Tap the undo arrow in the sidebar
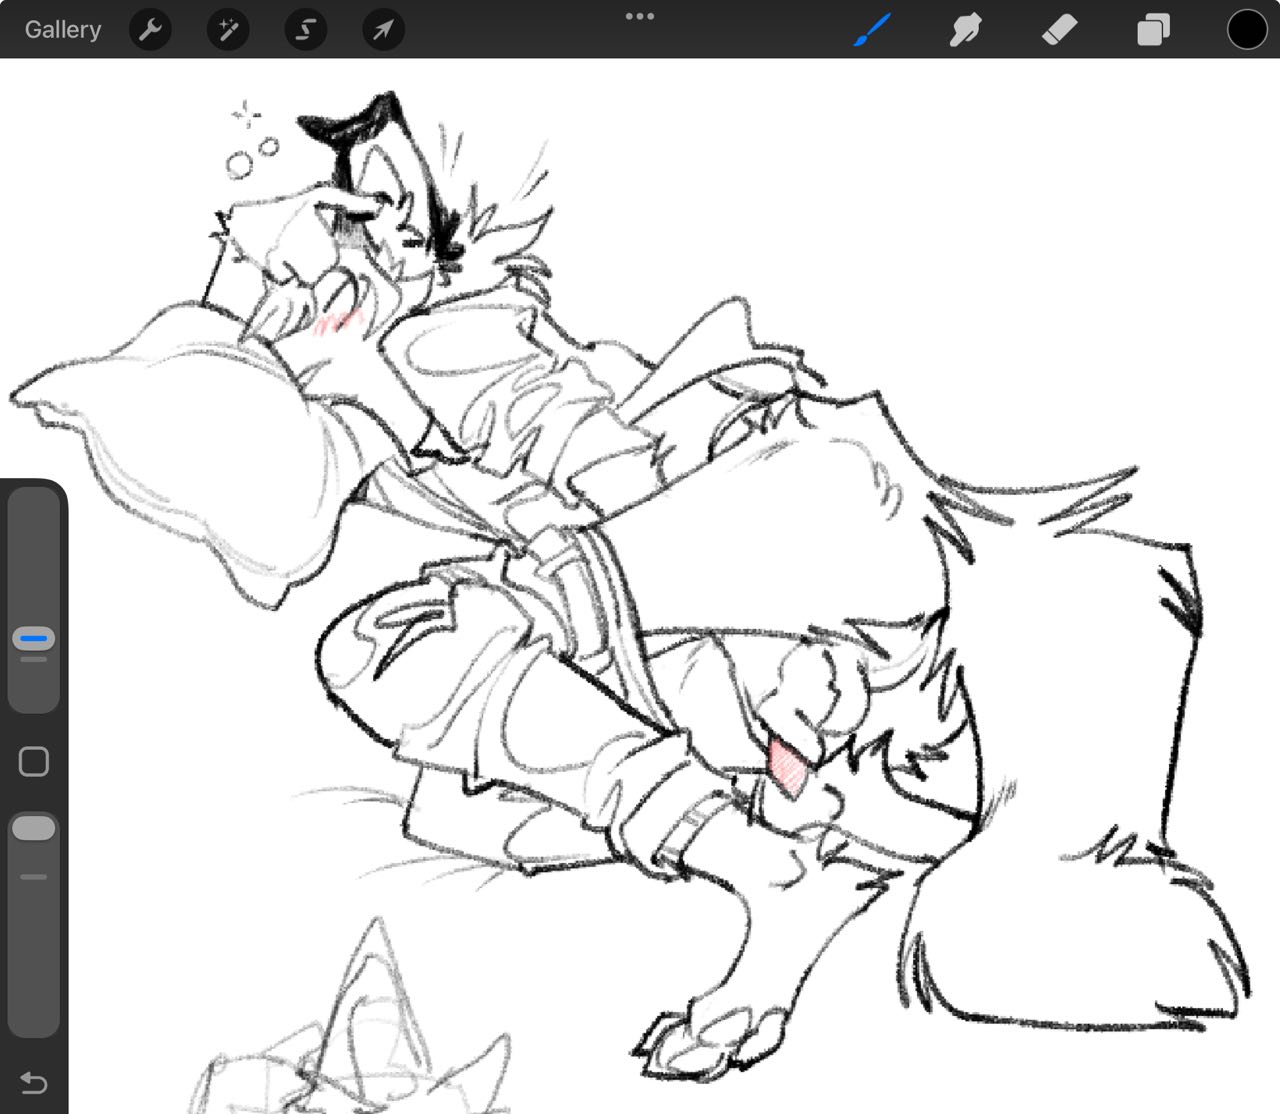This screenshot has width=1280, height=1114. (x=34, y=1083)
